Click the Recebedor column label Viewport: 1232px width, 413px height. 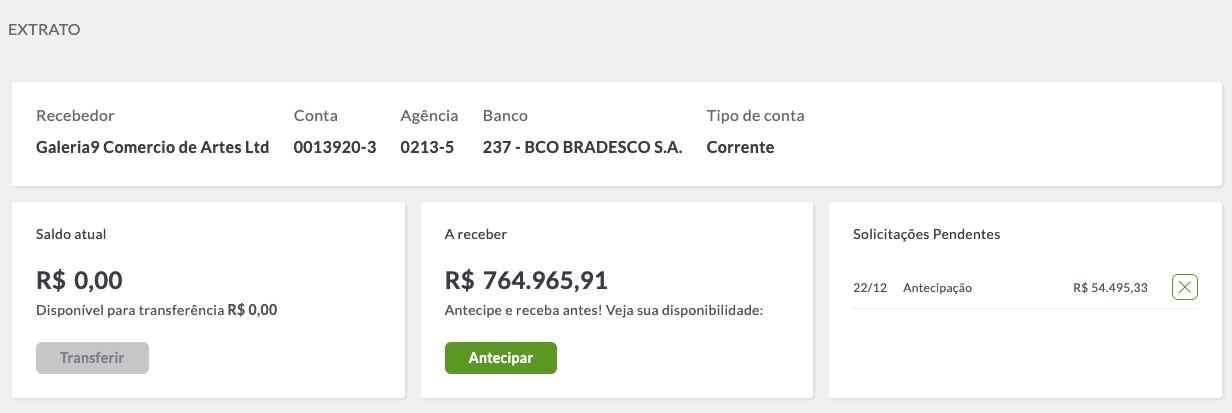click(75, 116)
